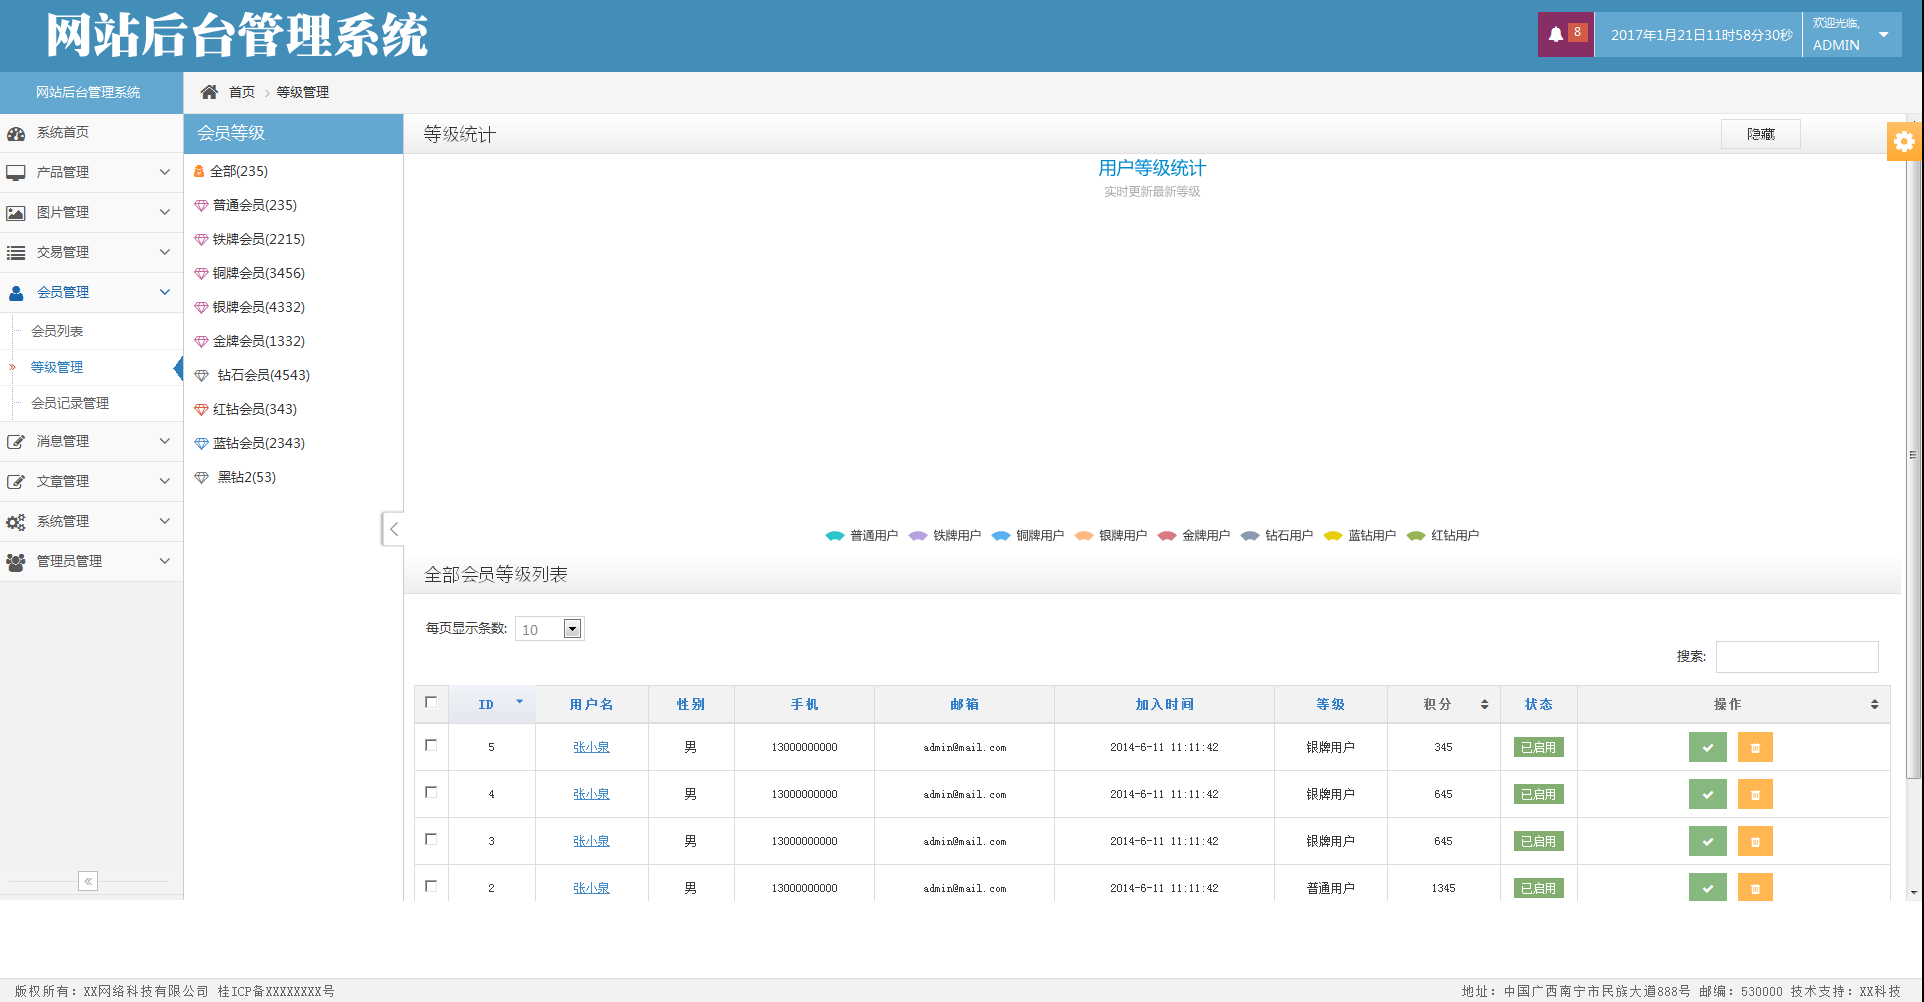Click the 搜索 search input field
Image resolution: width=1924 pixels, height=1002 pixels.
tap(1797, 657)
